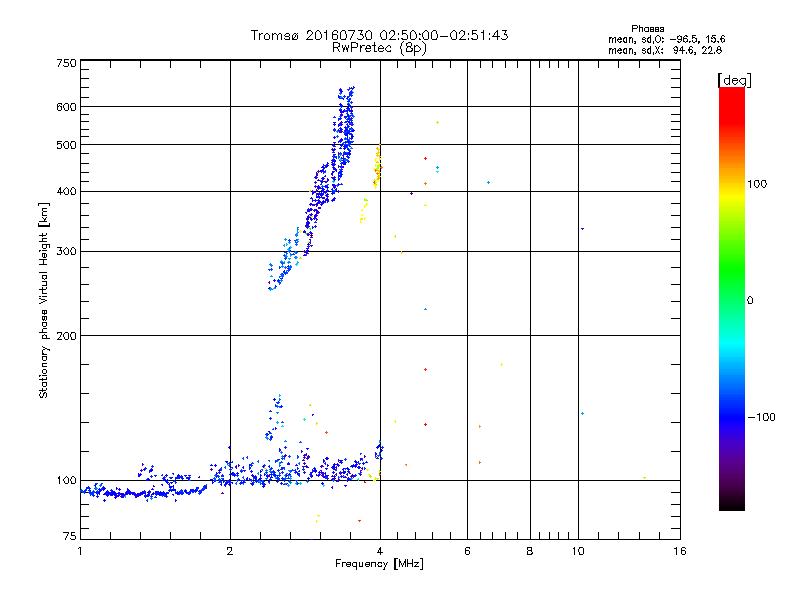
Task: Click the colorbar label "-100"
Action: [x=761, y=417]
